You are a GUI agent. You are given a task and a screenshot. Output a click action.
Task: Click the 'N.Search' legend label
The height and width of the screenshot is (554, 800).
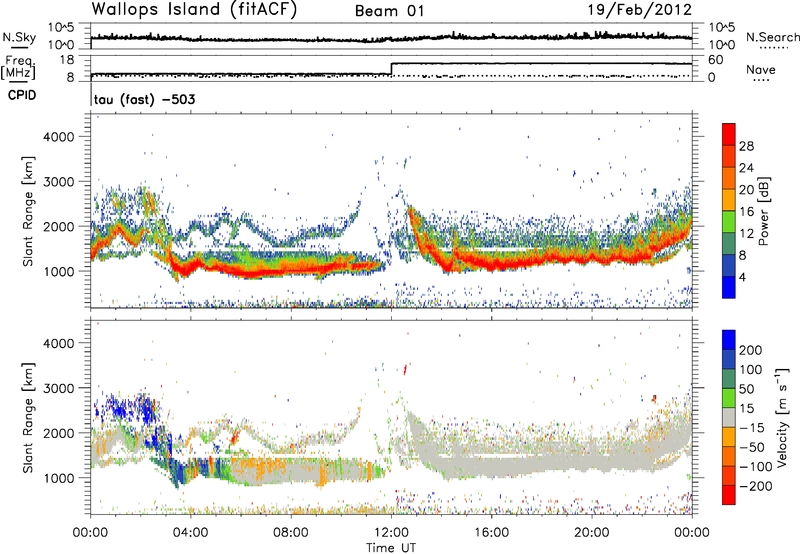pyautogui.click(x=772, y=37)
